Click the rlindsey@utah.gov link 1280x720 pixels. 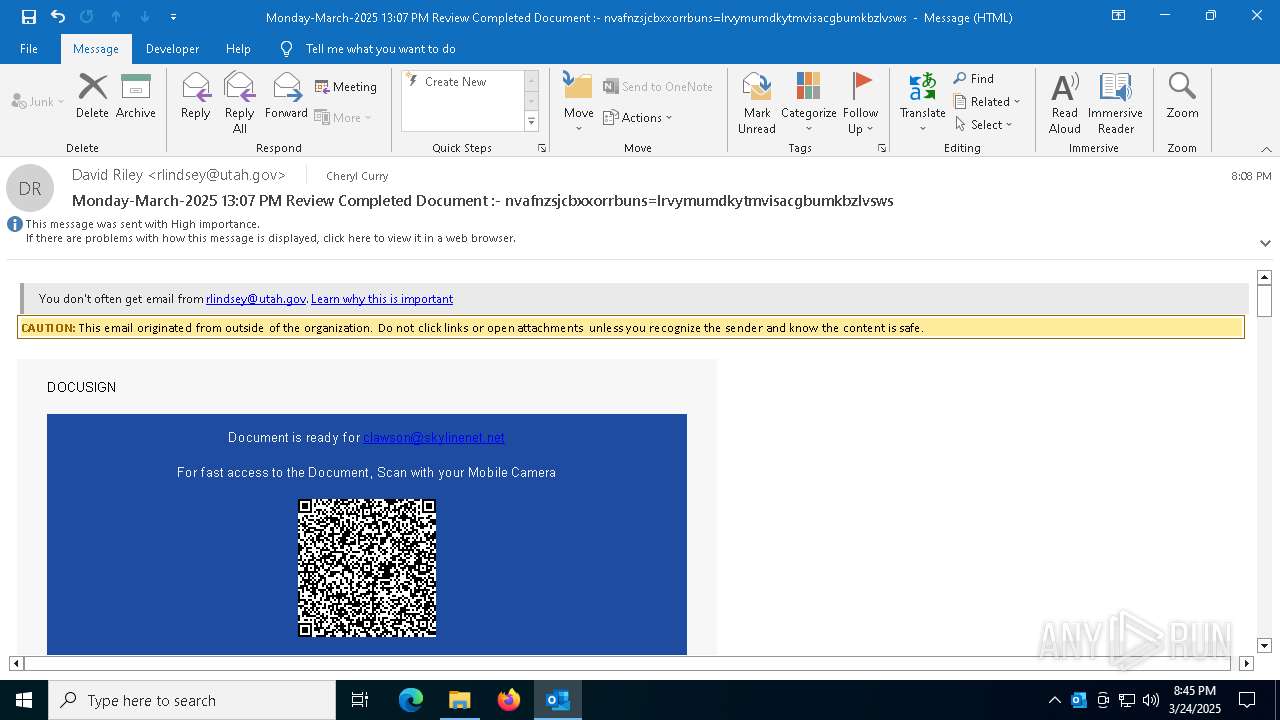[x=256, y=299]
